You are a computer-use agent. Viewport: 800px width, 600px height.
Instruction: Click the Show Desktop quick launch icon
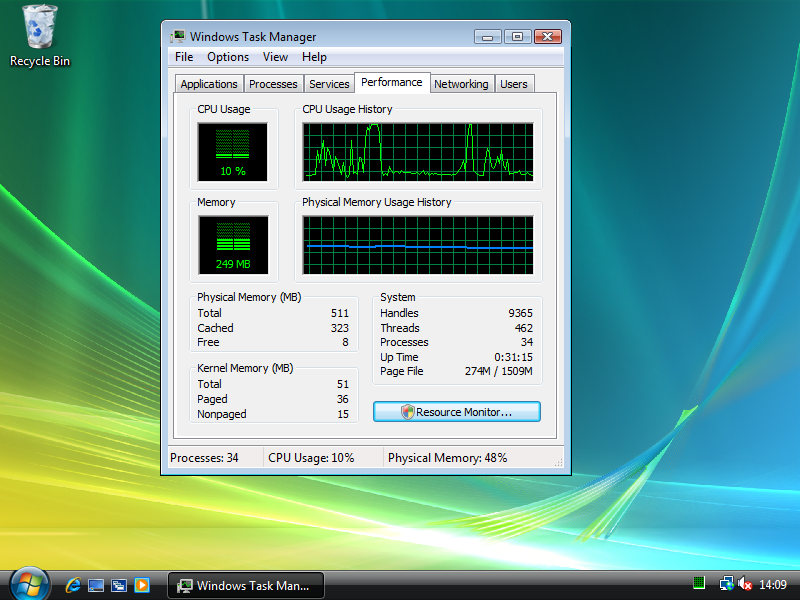(96, 585)
